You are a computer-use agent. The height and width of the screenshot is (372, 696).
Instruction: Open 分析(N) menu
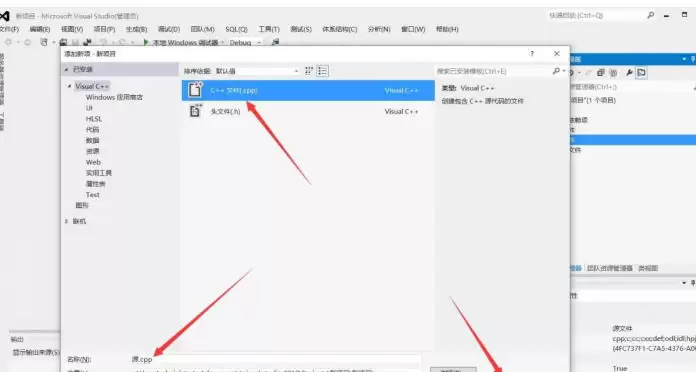(379, 29)
